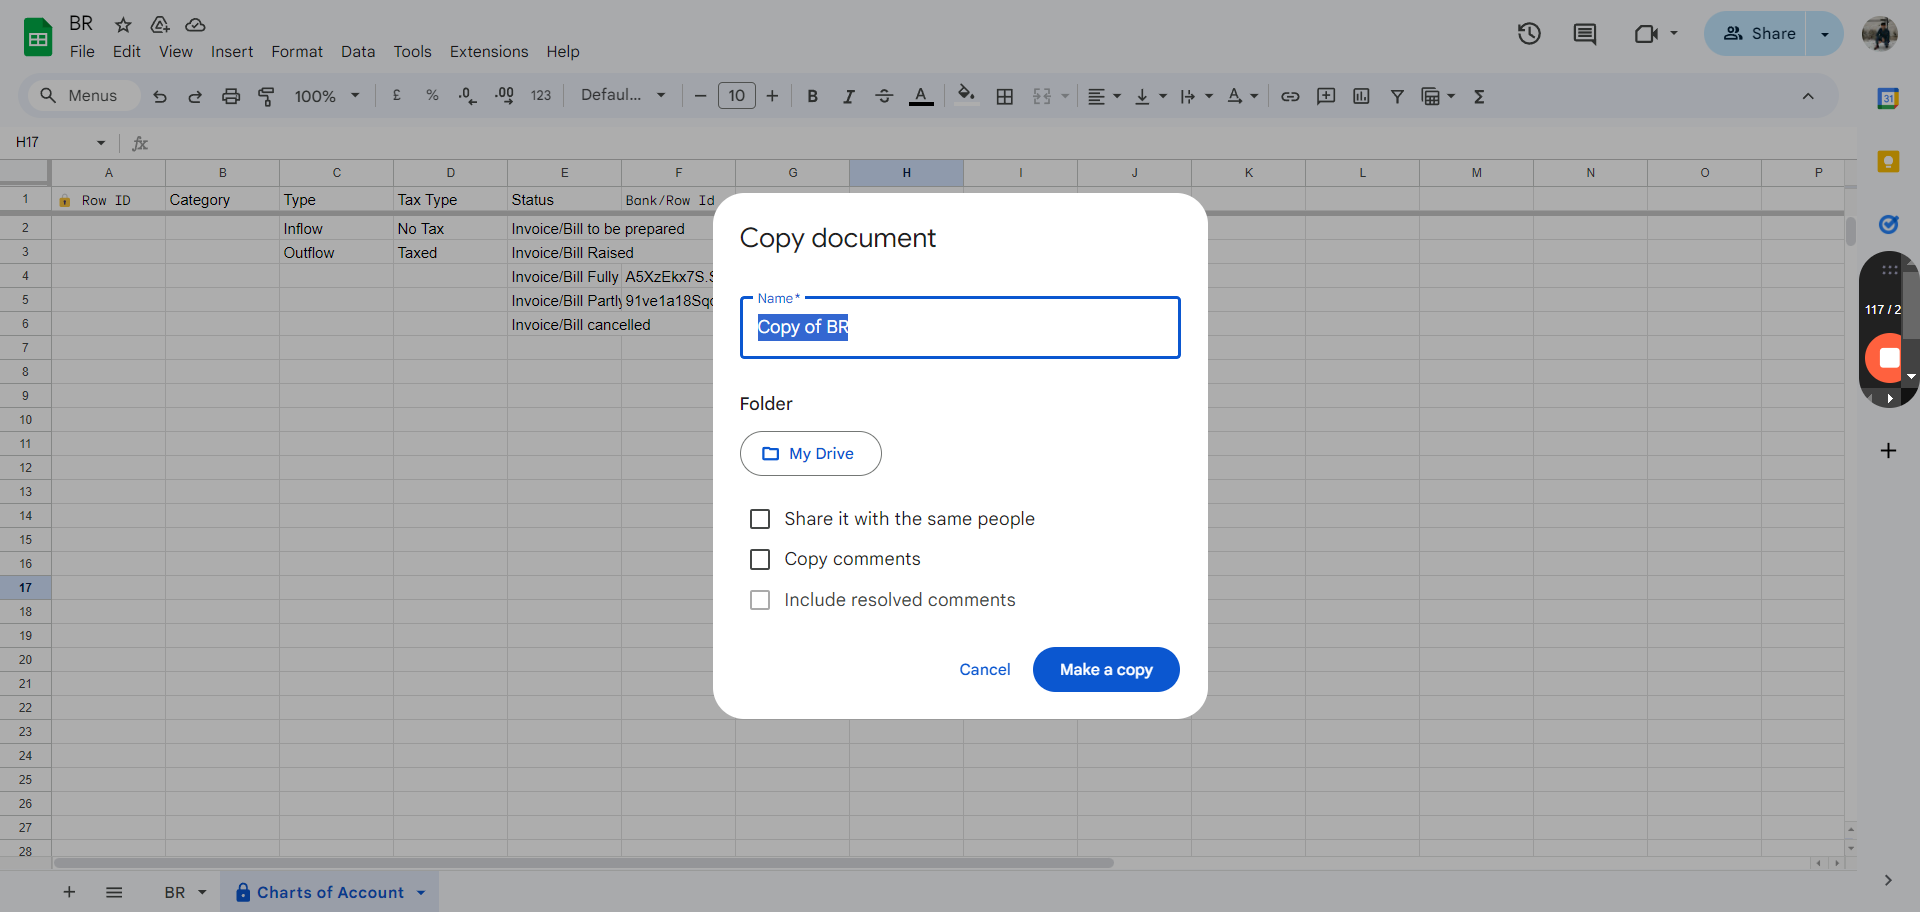Screen dimensions: 1920x912
Task: Add a new sheet plus button
Action: (x=69, y=892)
